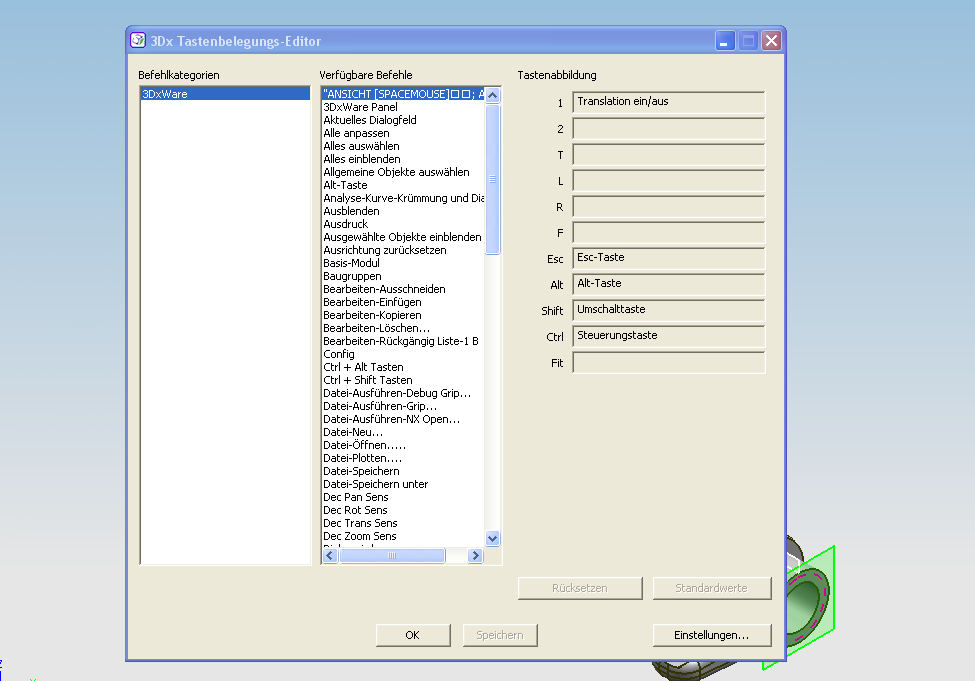Click button 1 field "Translation ein/aus"
The width and height of the screenshot is (975, 681).
click(x=668, y=103)
